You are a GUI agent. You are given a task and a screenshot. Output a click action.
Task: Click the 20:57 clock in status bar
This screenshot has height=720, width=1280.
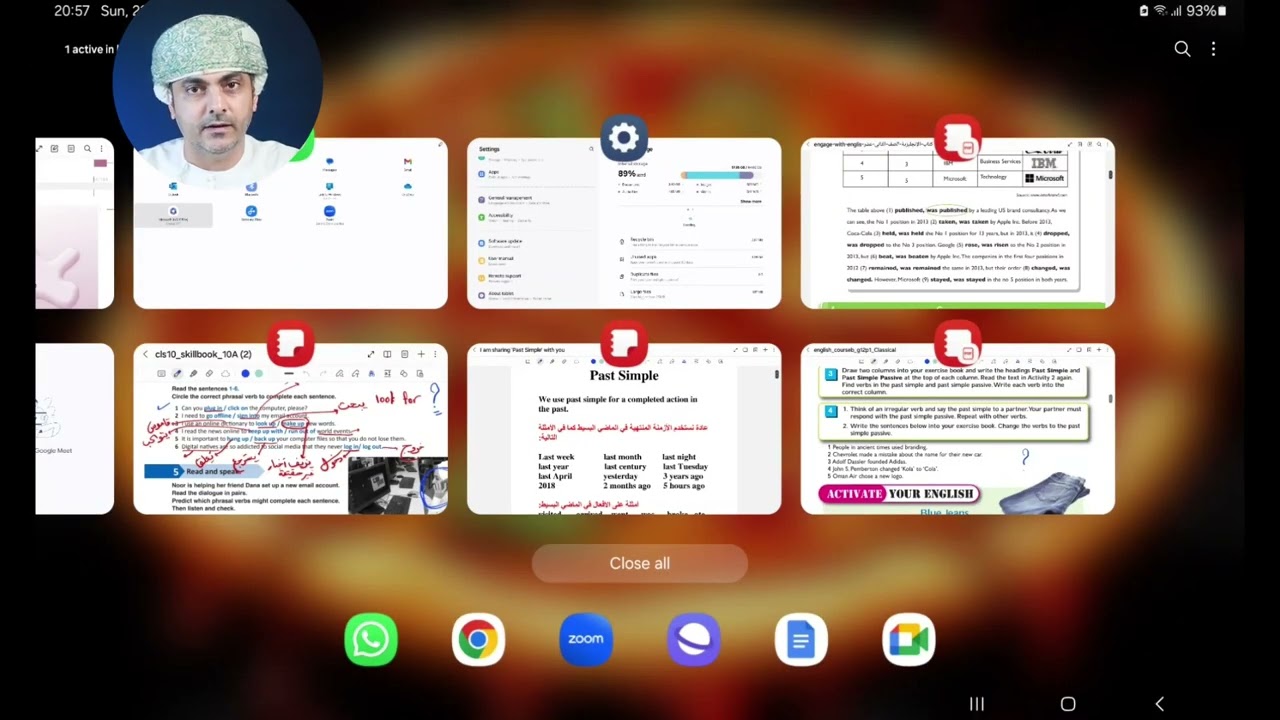(72, 11)
